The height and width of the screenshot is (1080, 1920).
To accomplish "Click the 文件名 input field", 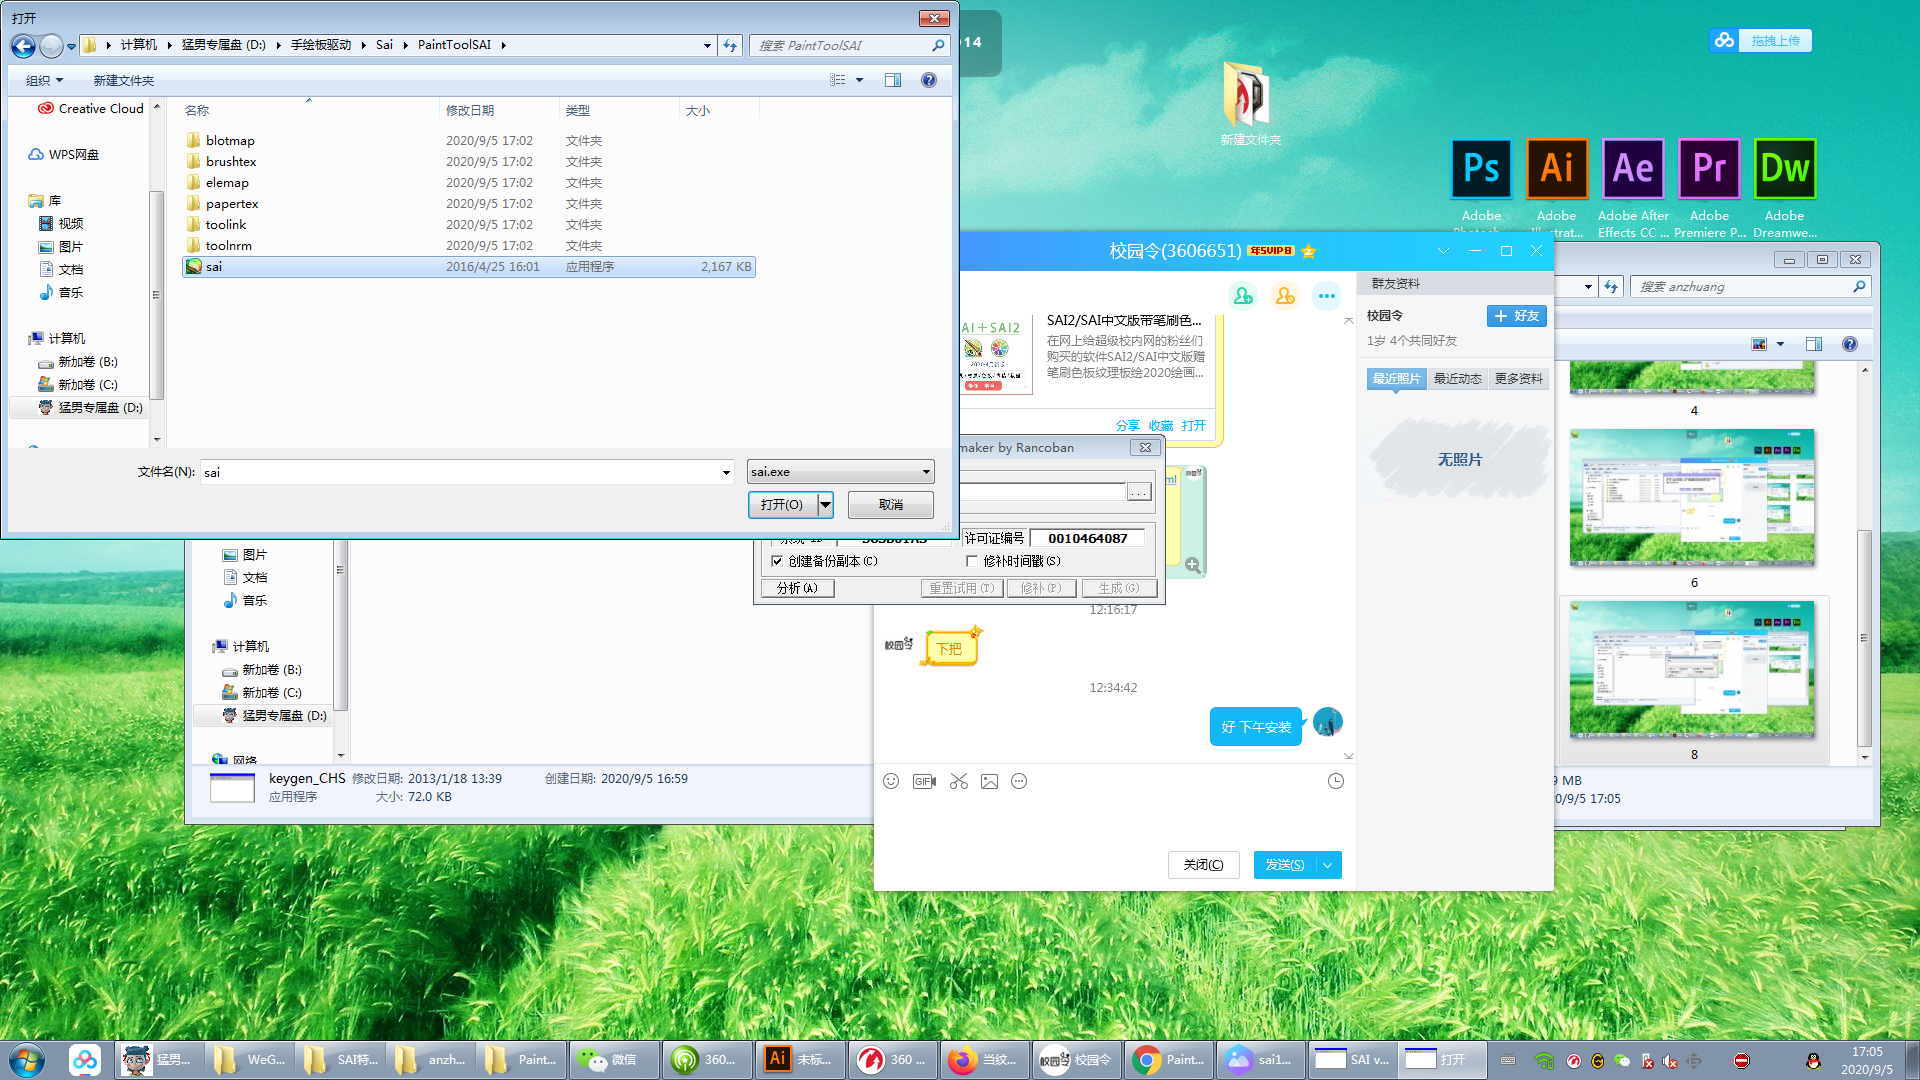I will pos(460,472).
